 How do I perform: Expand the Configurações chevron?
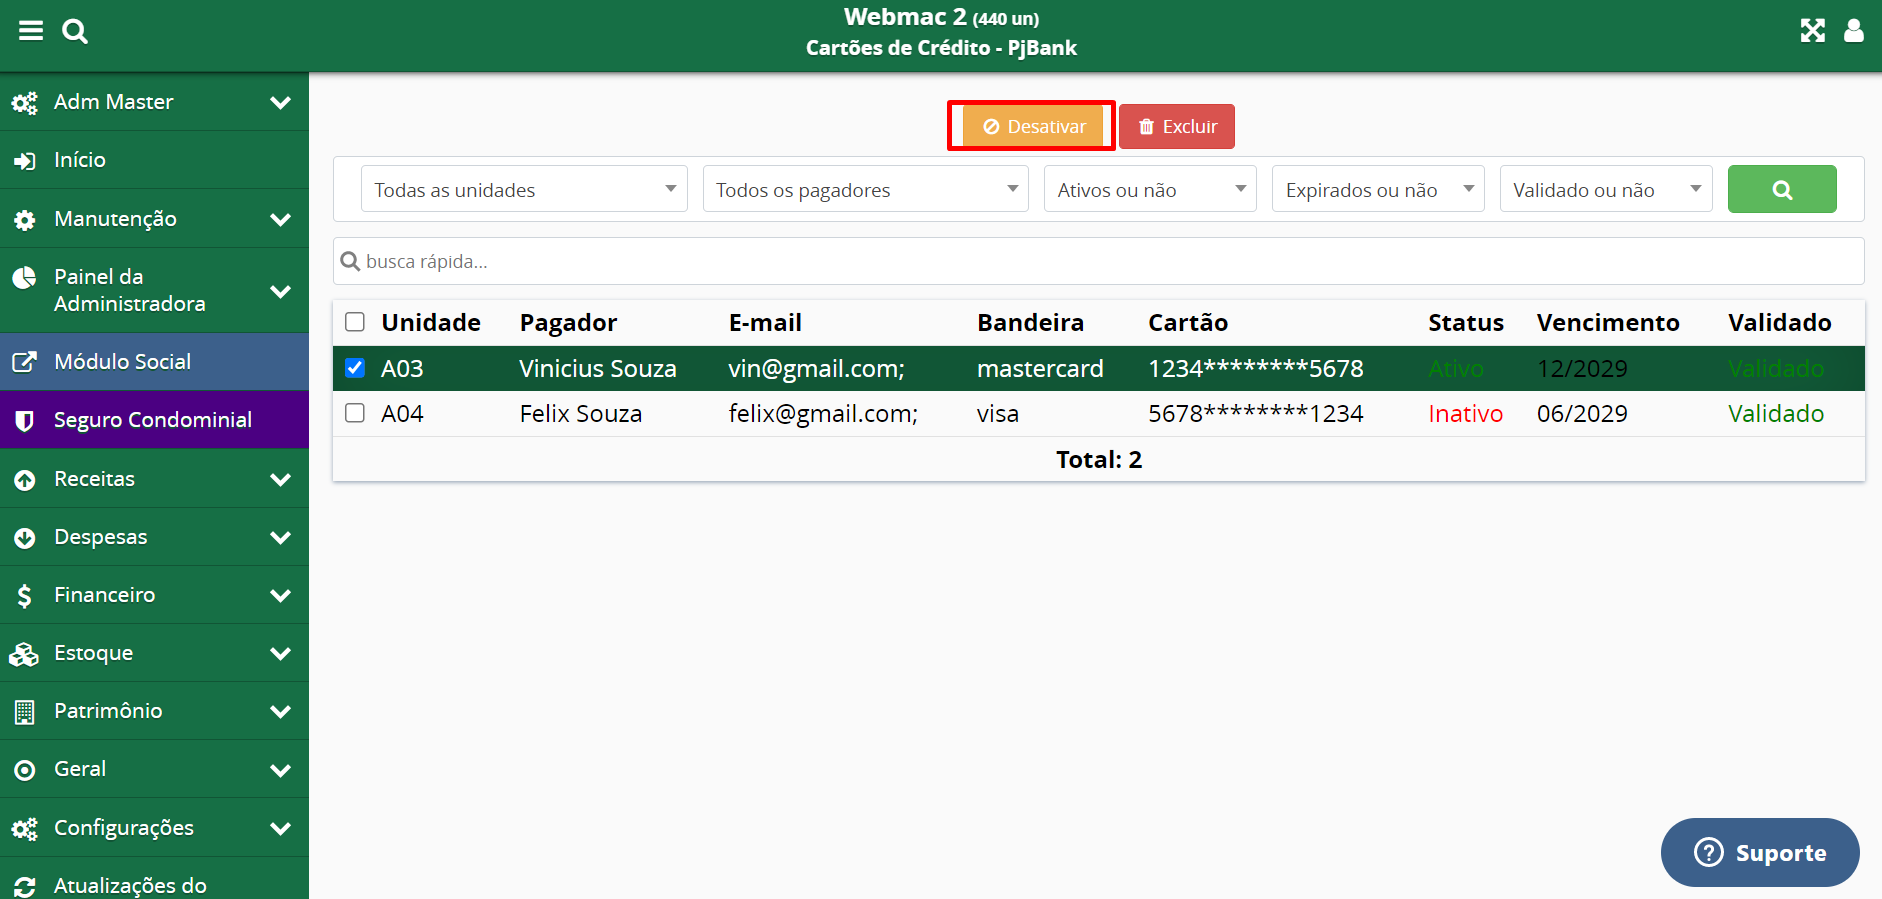point(281,828)
